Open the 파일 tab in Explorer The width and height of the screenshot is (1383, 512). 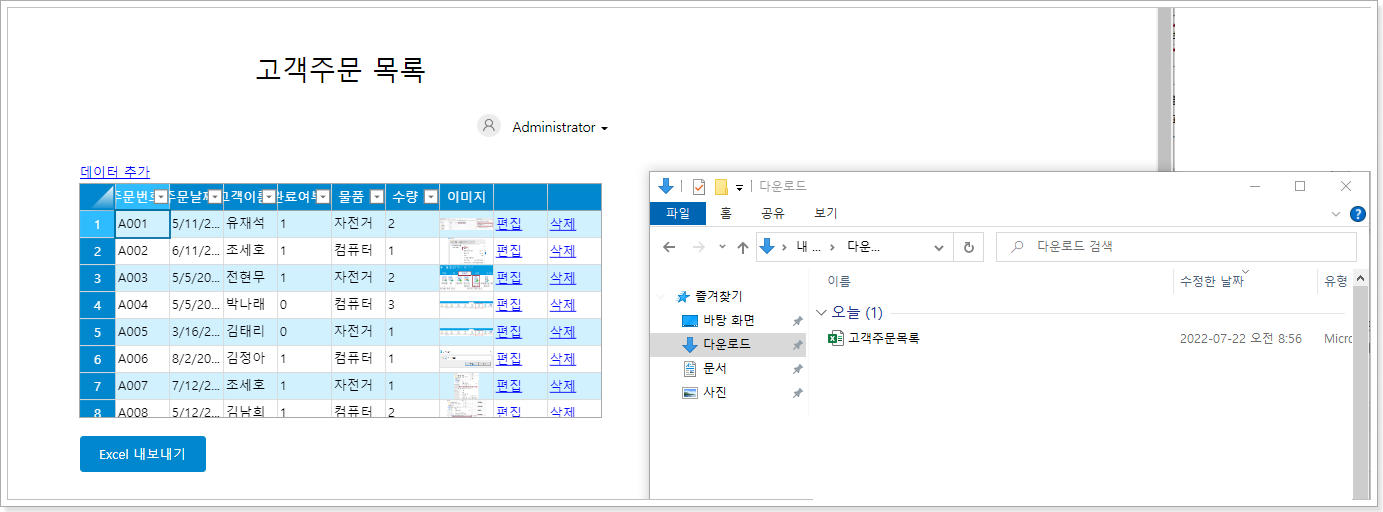coord(678,213)
